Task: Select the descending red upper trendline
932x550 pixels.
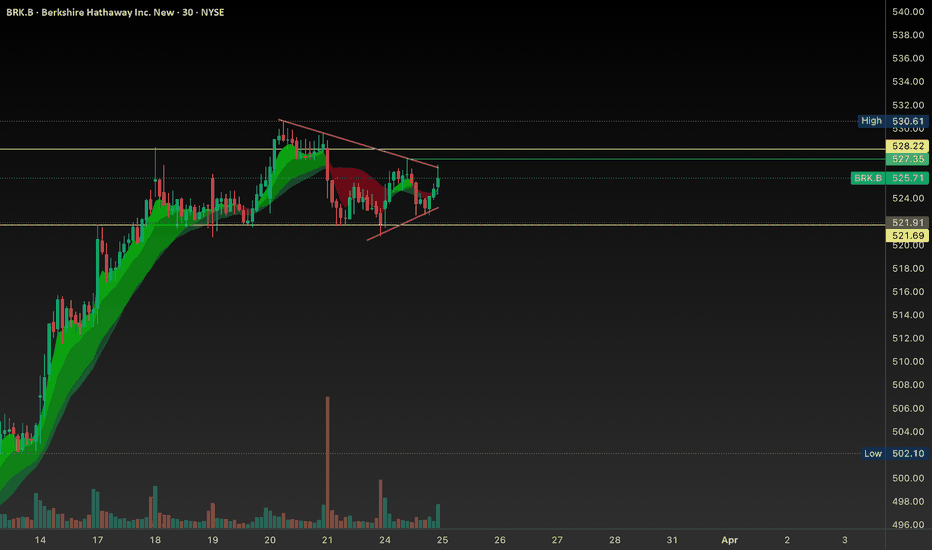Action: (358, 143)
